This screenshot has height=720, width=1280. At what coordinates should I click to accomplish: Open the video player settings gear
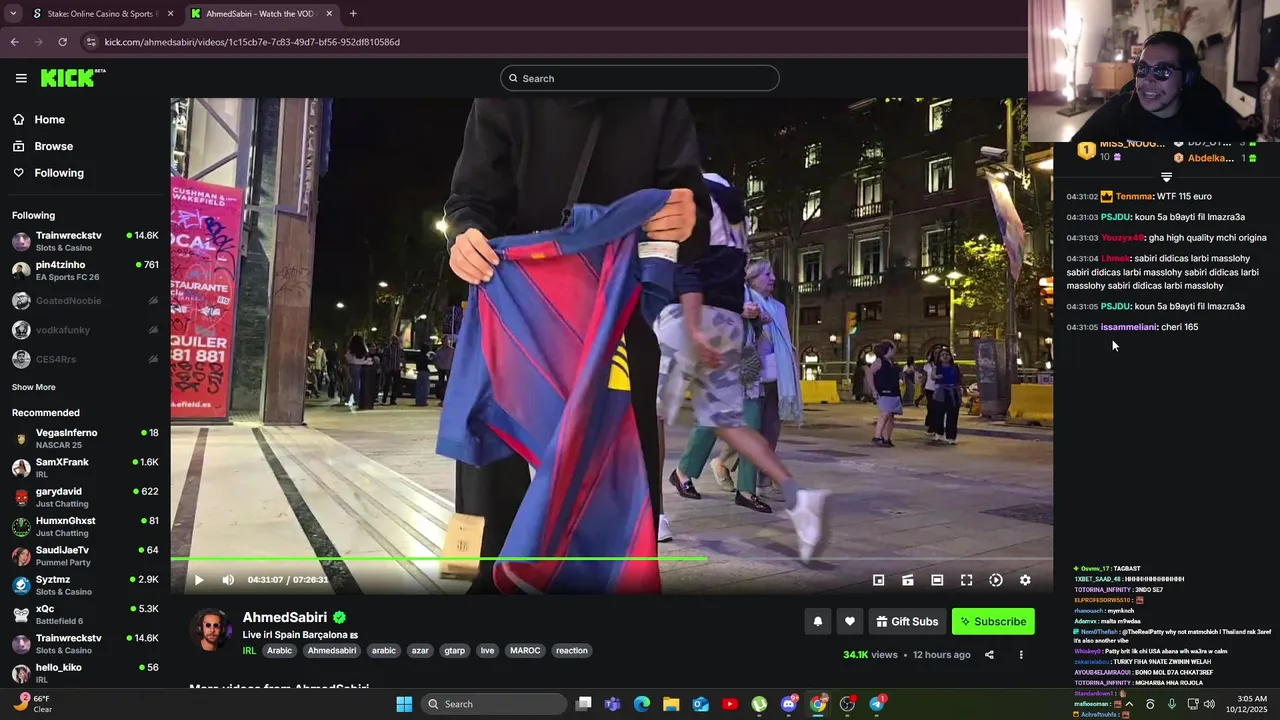[1025, 580]
